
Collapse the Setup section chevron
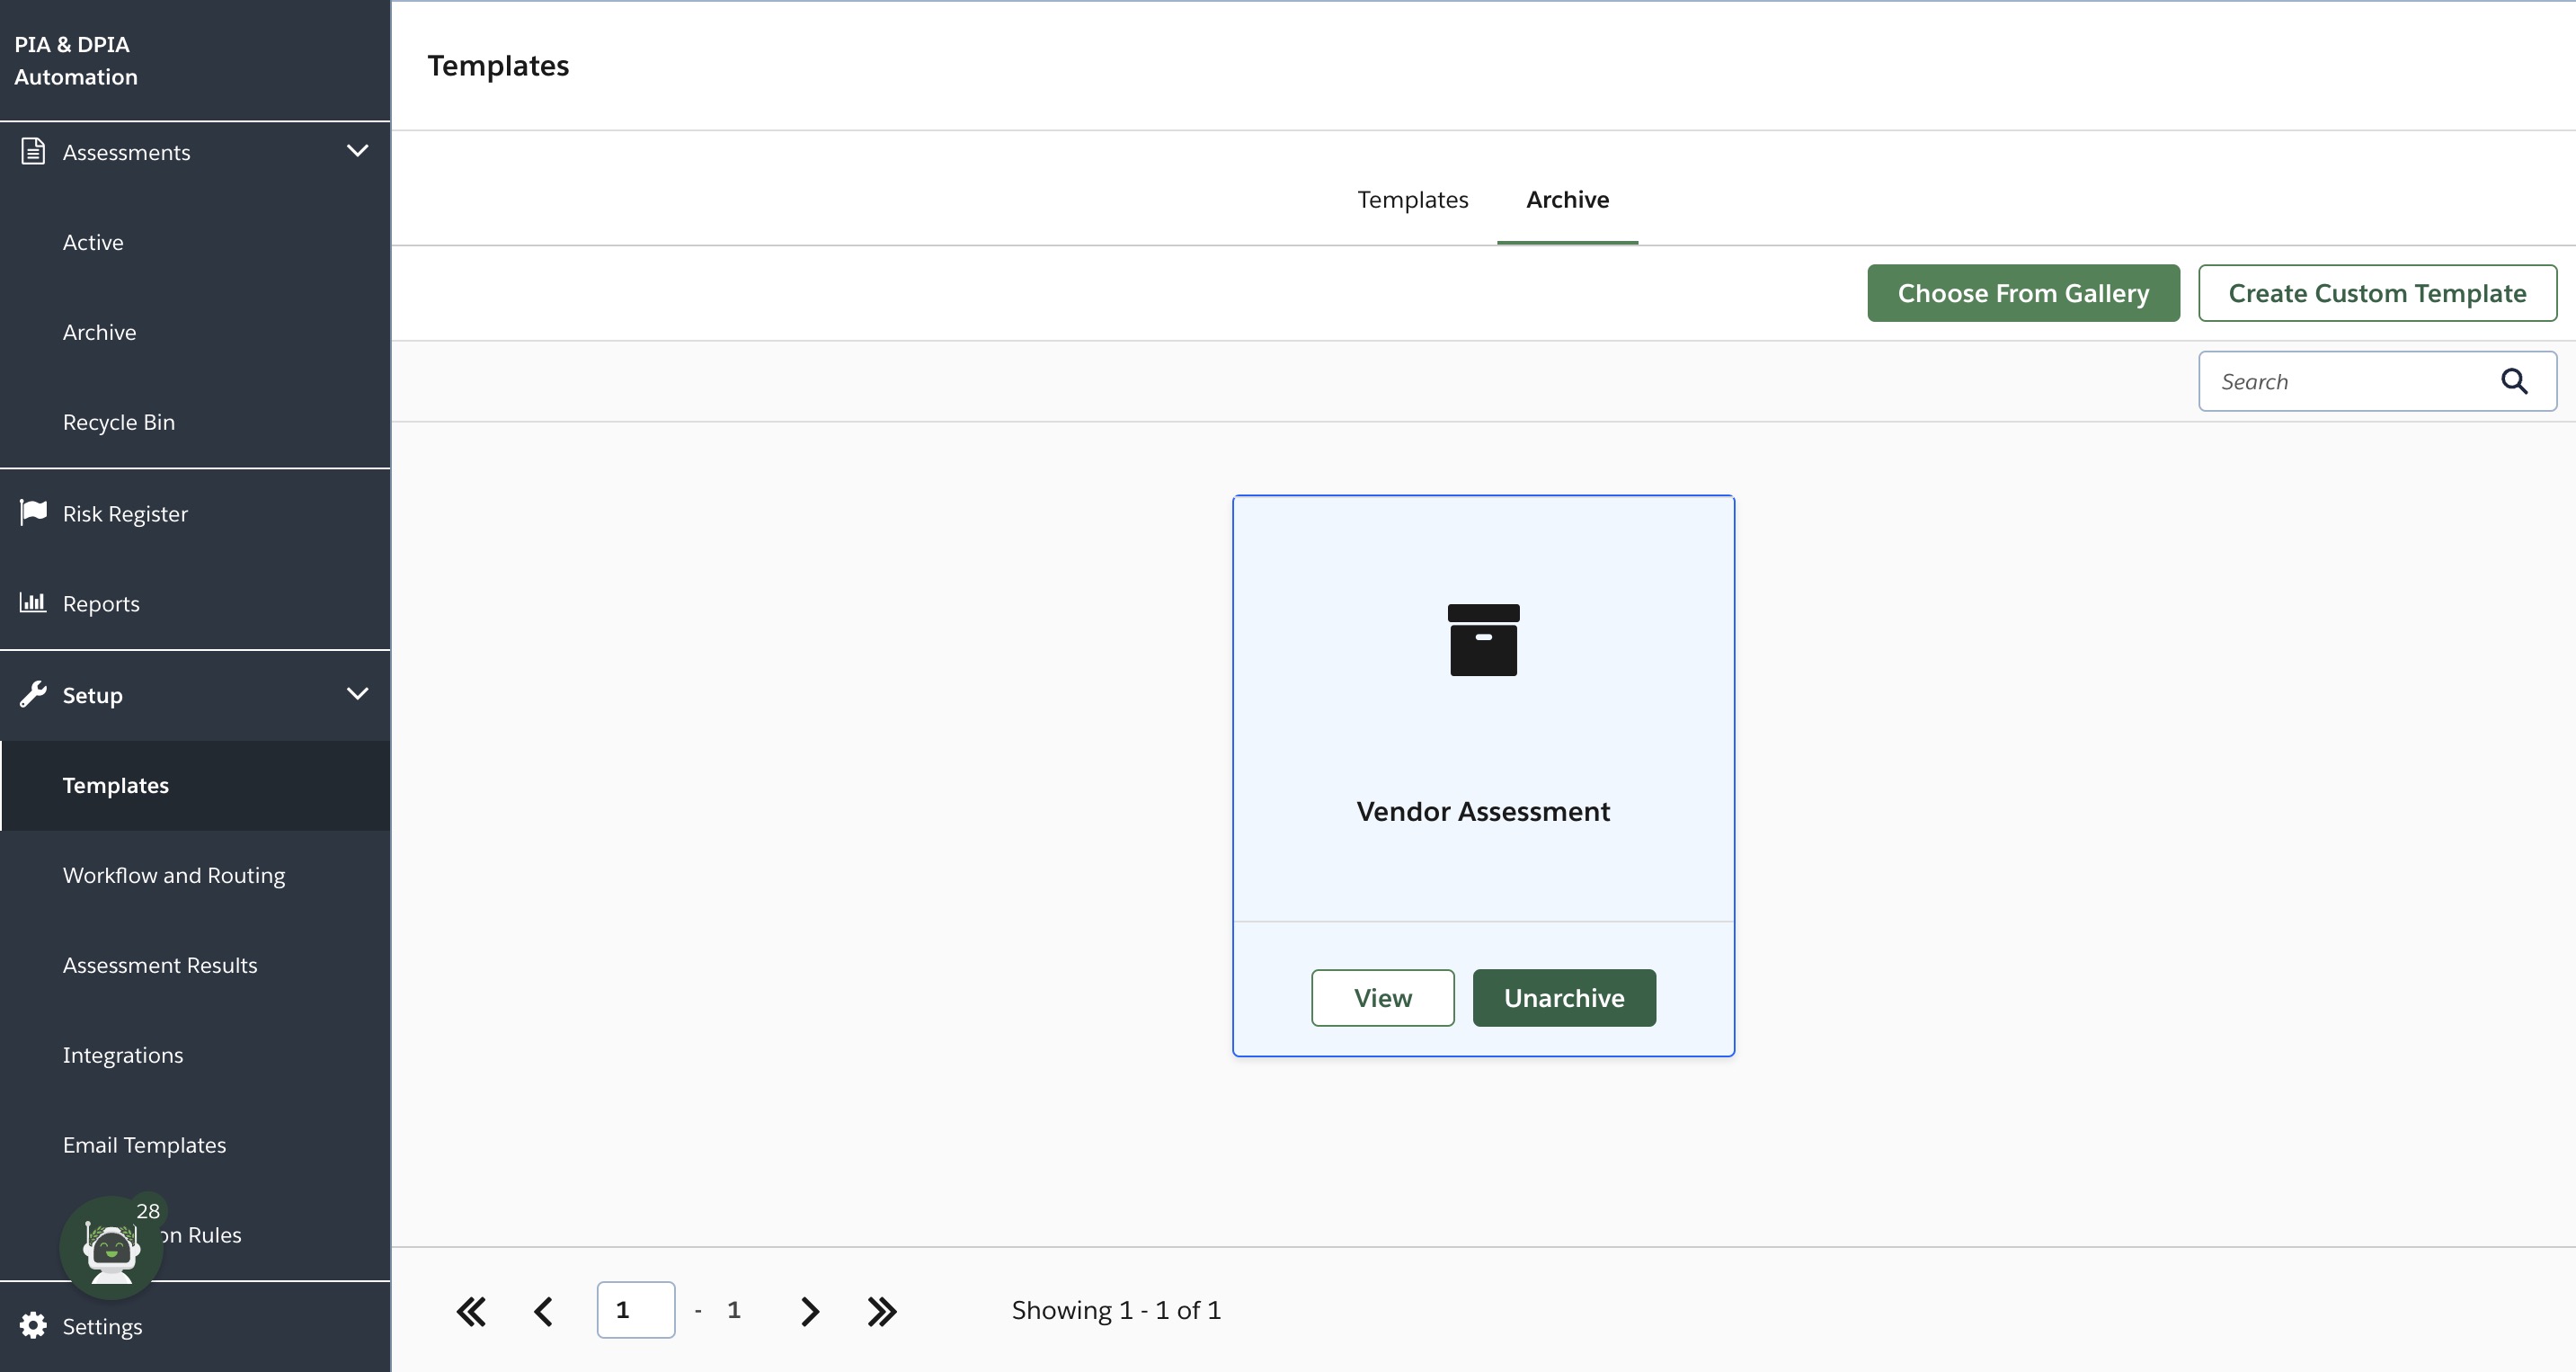point(357,694)
